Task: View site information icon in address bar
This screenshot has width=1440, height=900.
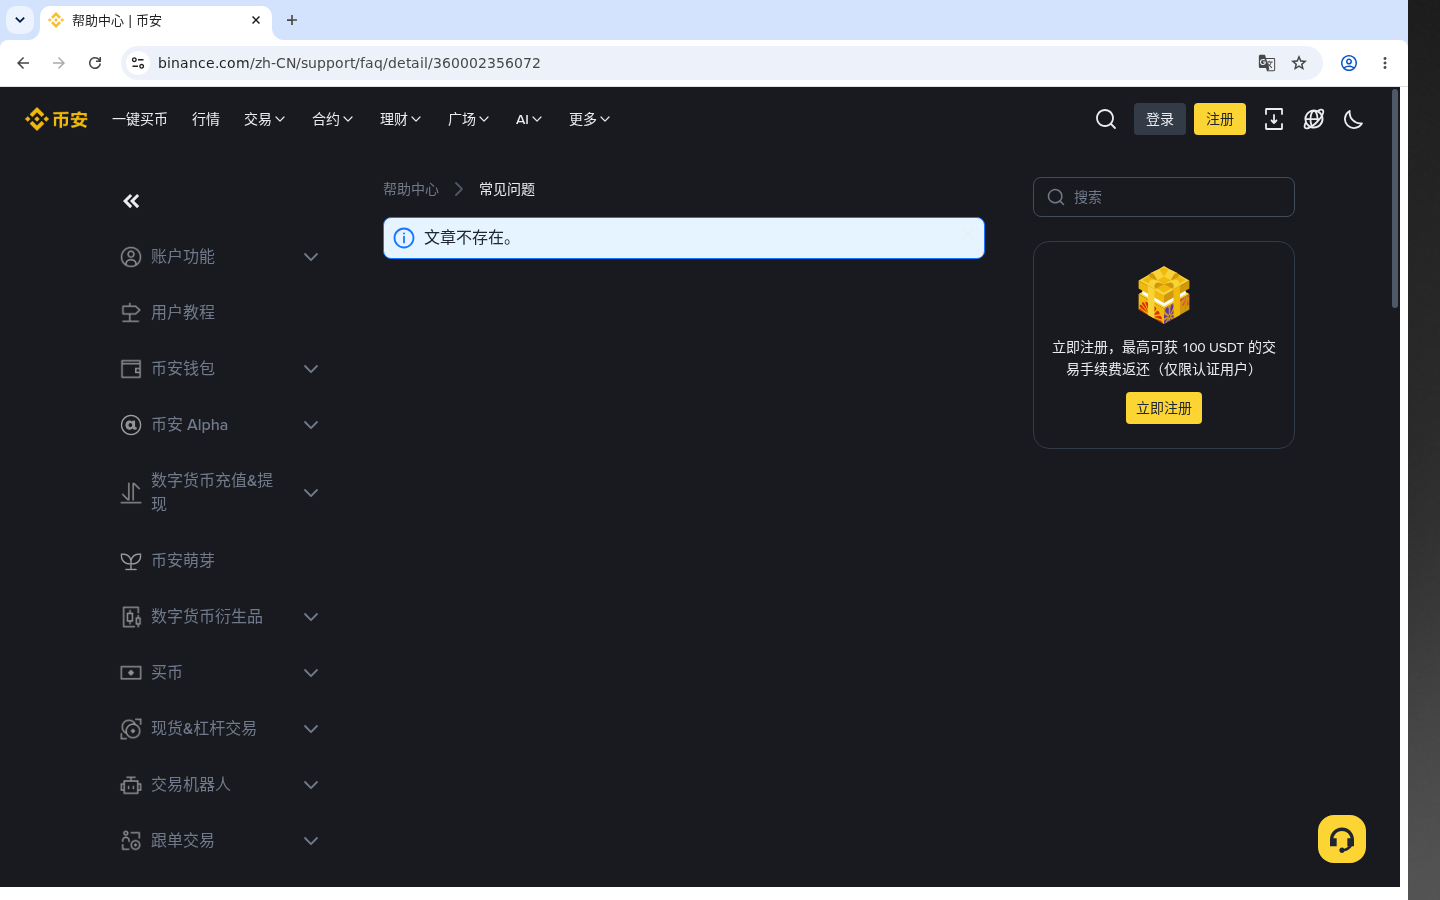Action: coord(138,63)
